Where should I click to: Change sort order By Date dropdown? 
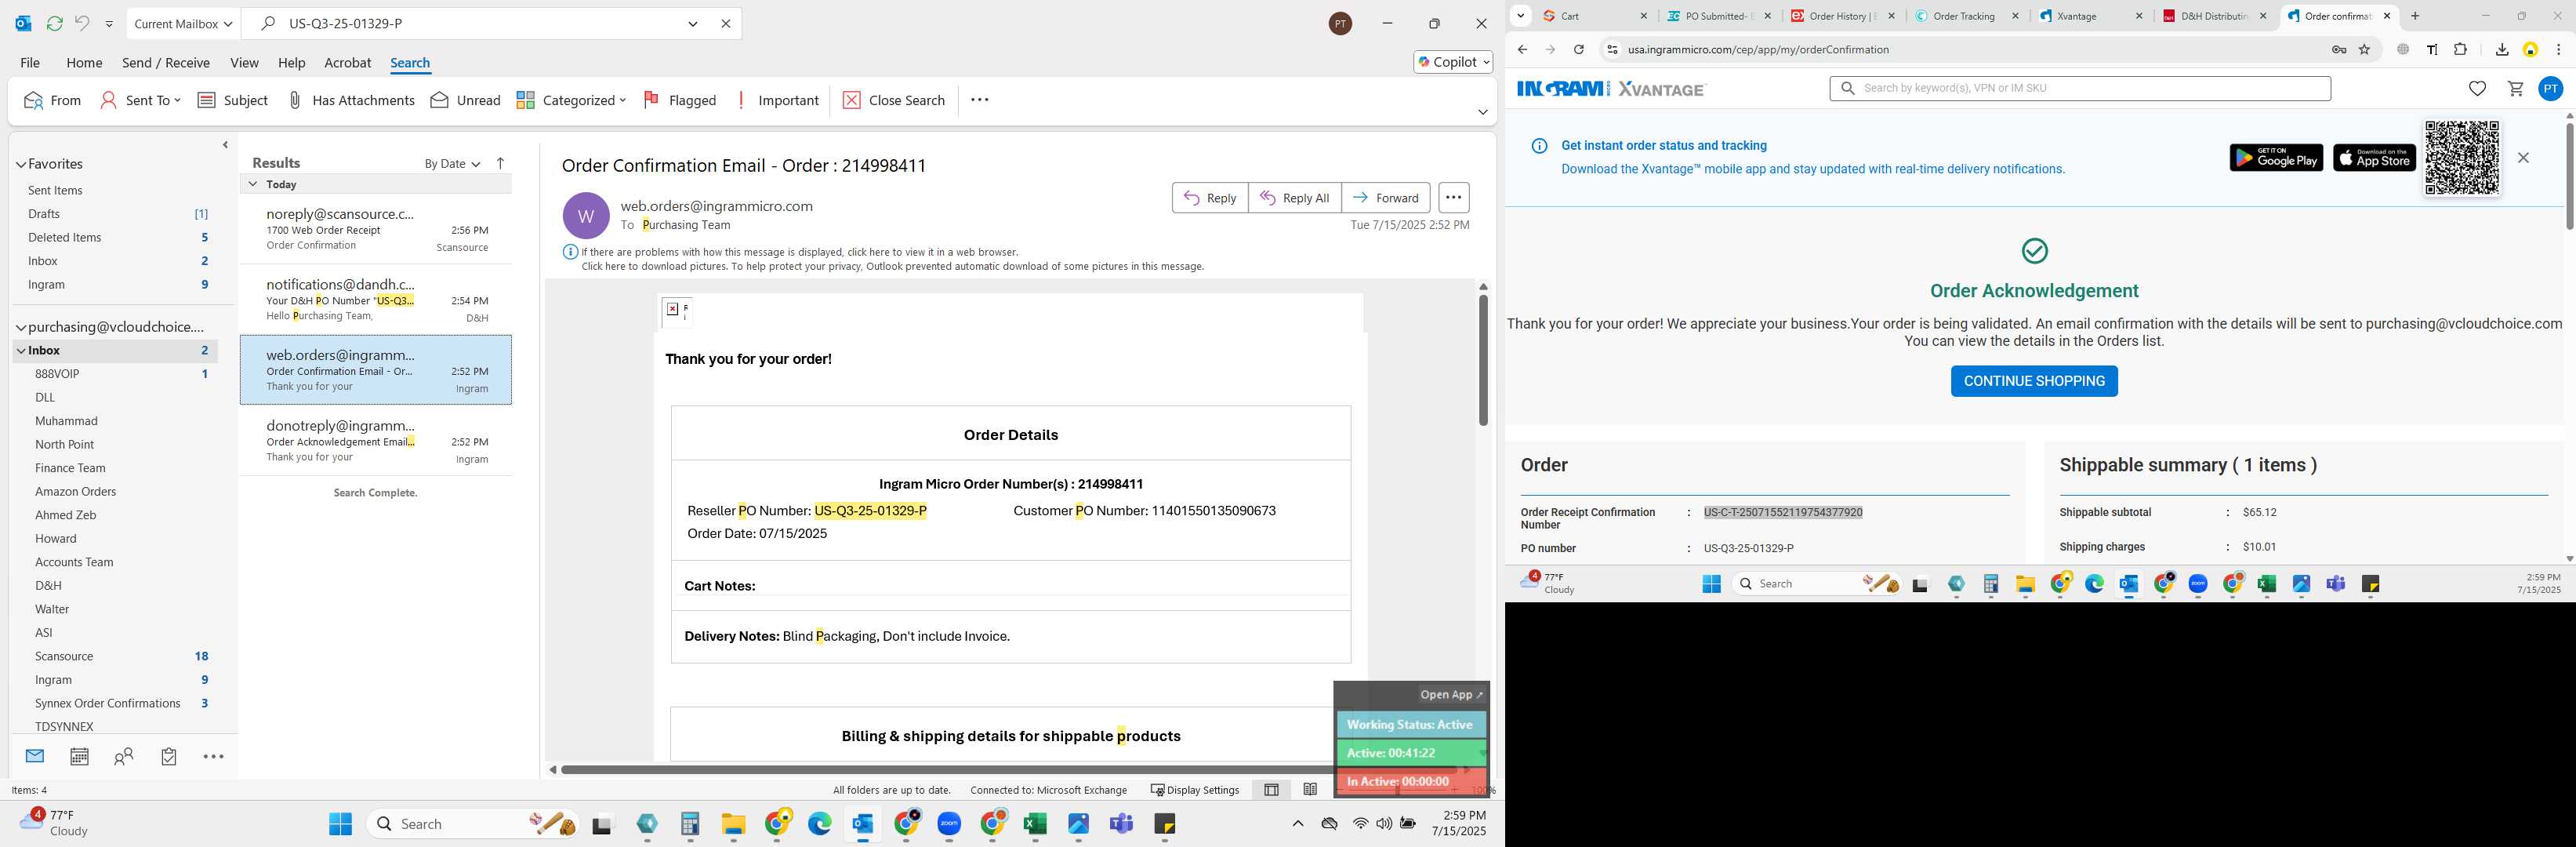pos(452,164)
